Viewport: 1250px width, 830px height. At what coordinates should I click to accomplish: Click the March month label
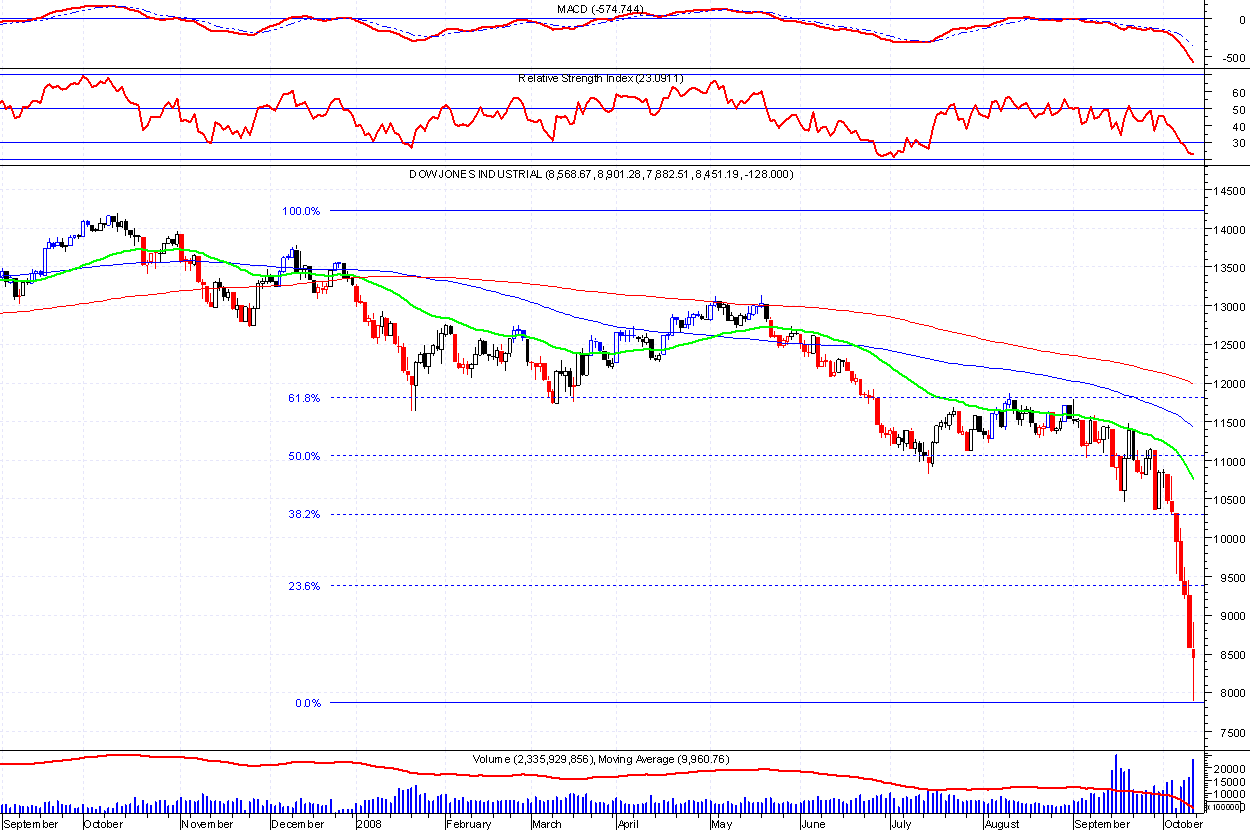tap(546, 824)
